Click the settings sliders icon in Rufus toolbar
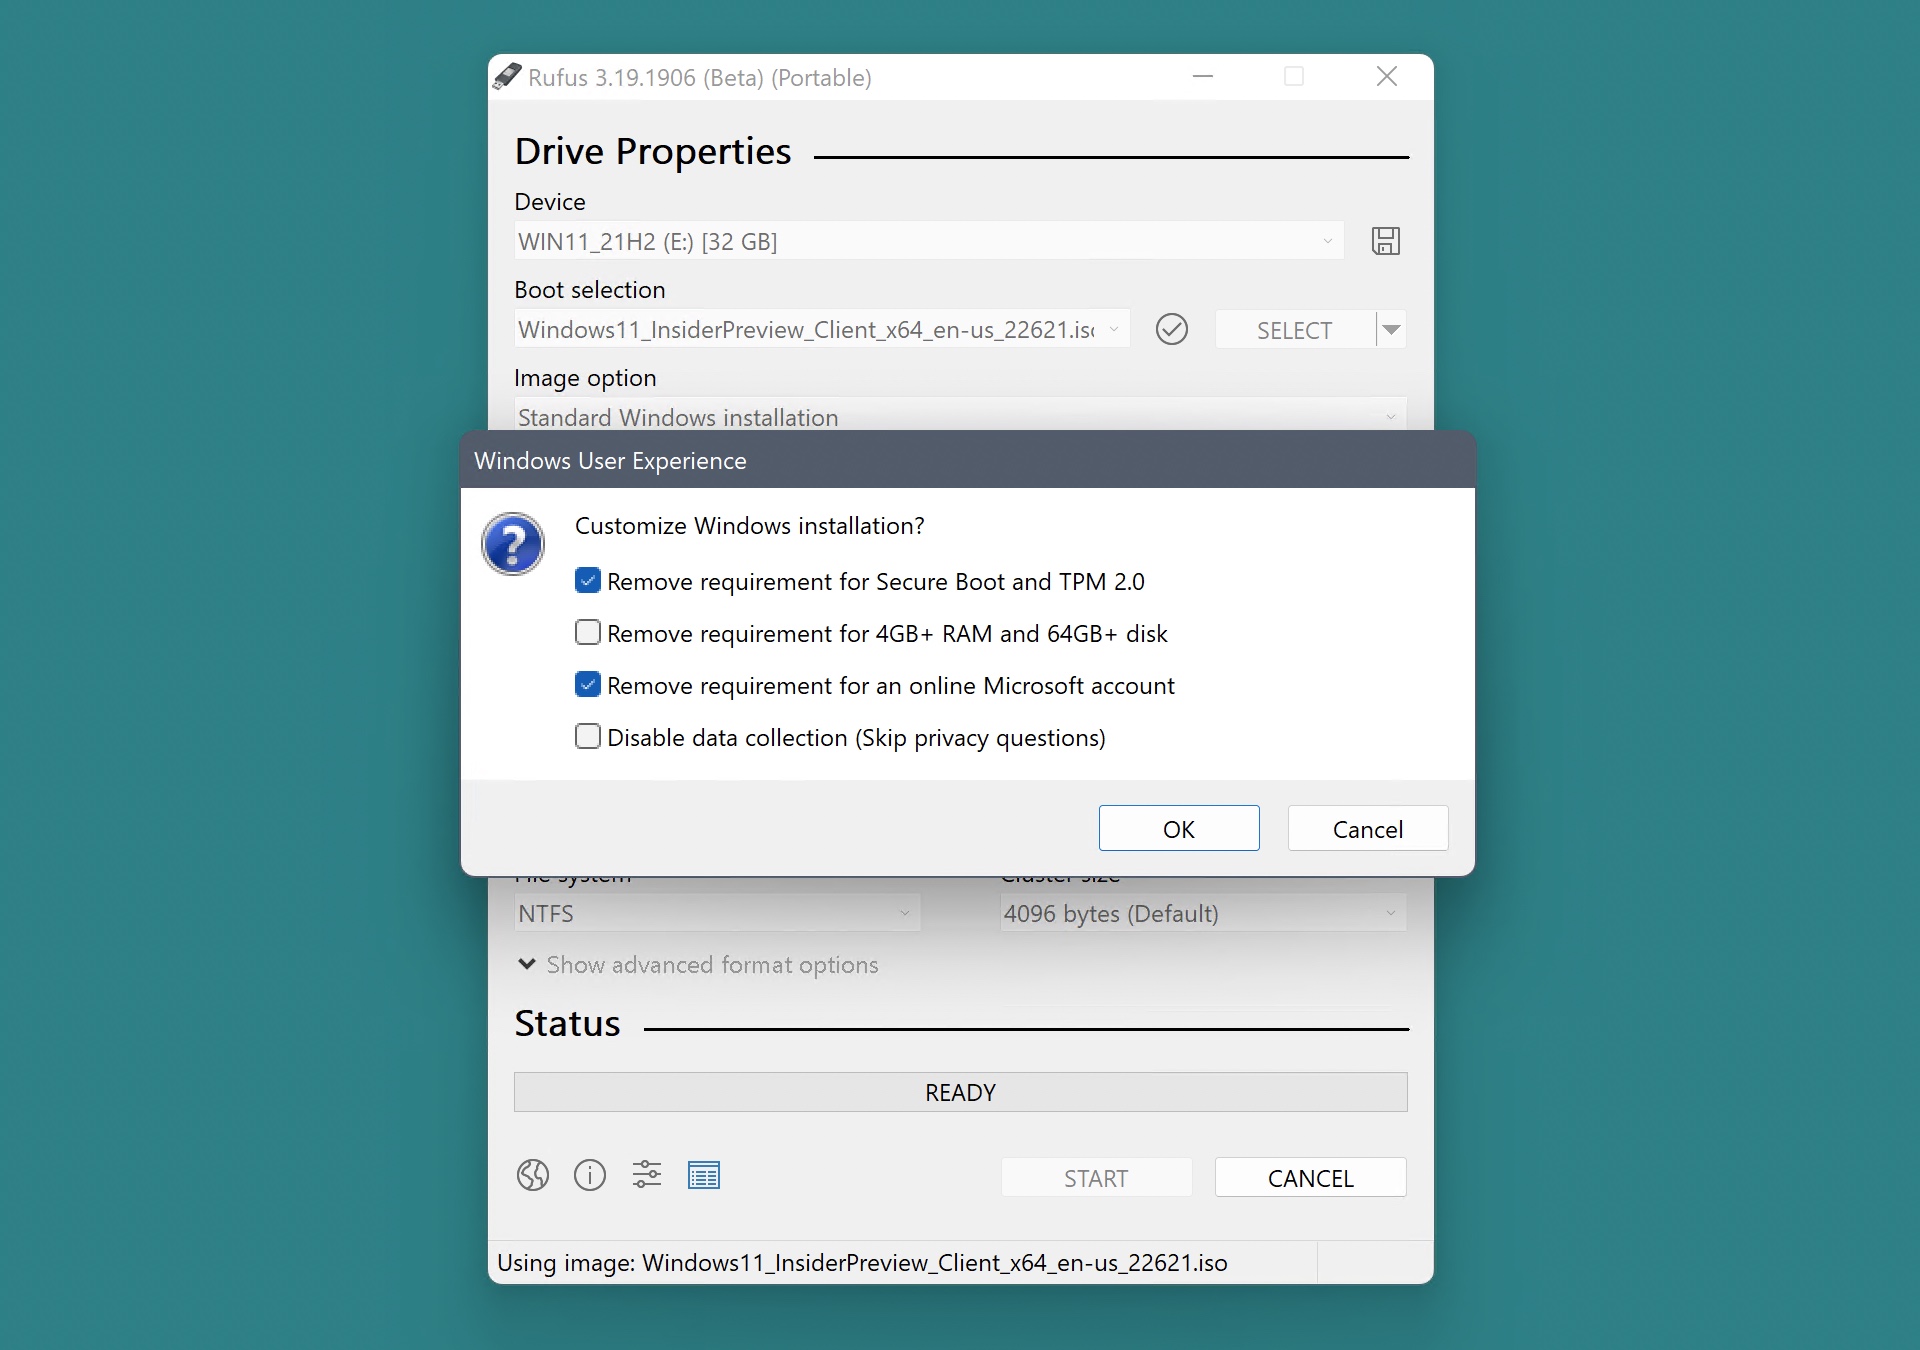Screen dimensions: 1920x1350 click(647, 1175)
